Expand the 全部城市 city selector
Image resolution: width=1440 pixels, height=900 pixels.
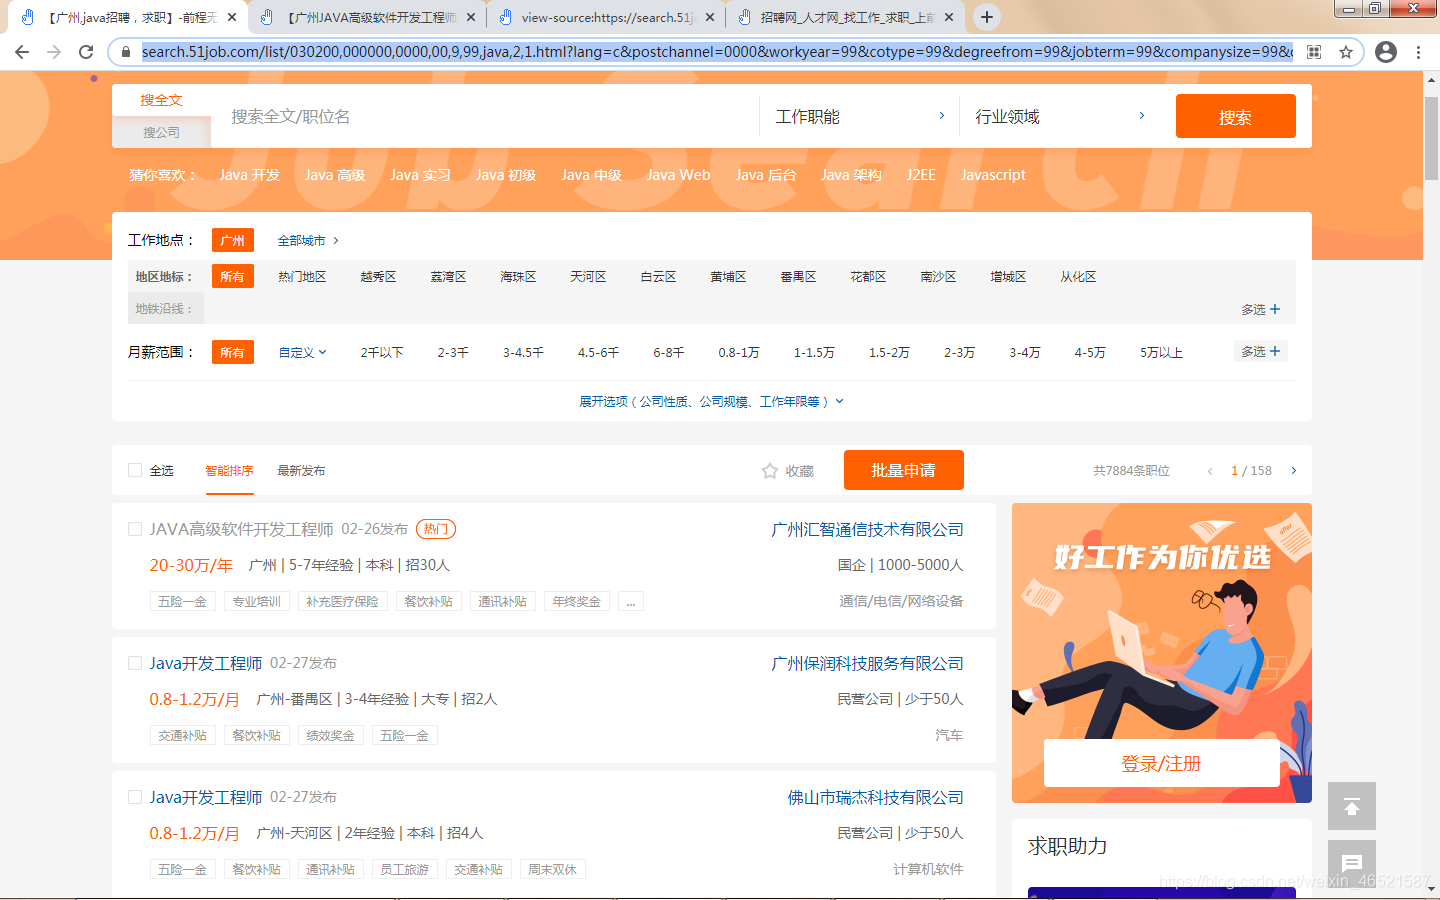click(308, 241)
